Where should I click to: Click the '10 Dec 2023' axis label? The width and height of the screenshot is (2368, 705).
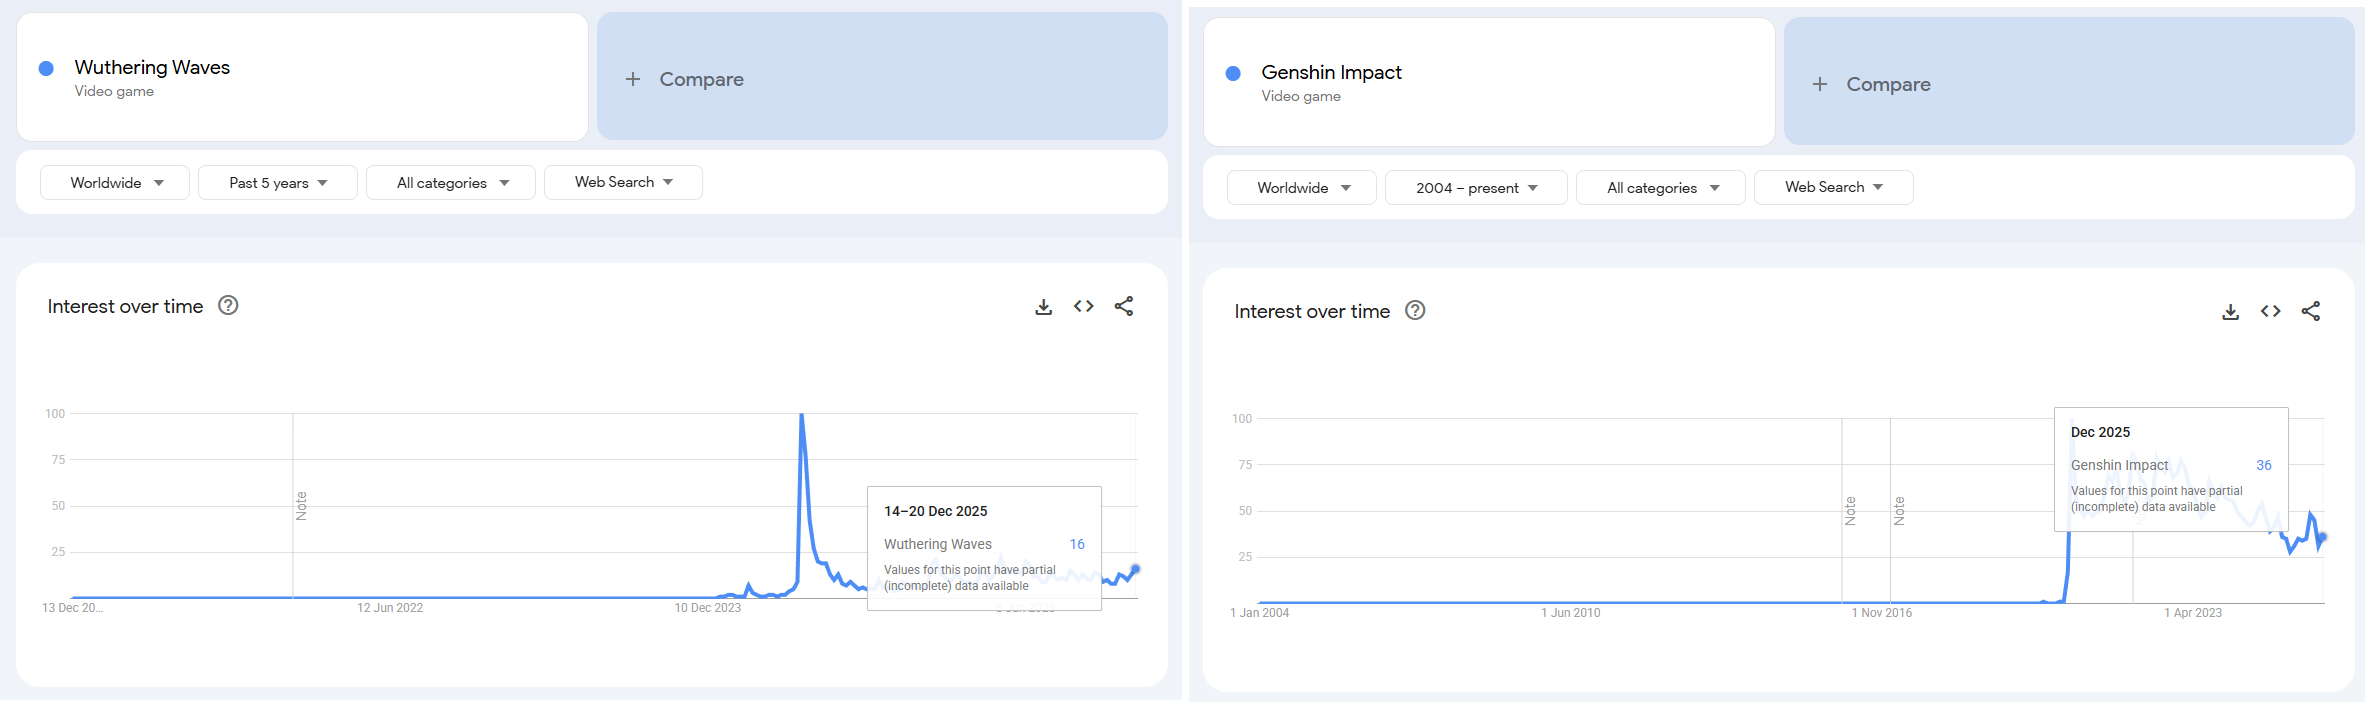[708, 608]
